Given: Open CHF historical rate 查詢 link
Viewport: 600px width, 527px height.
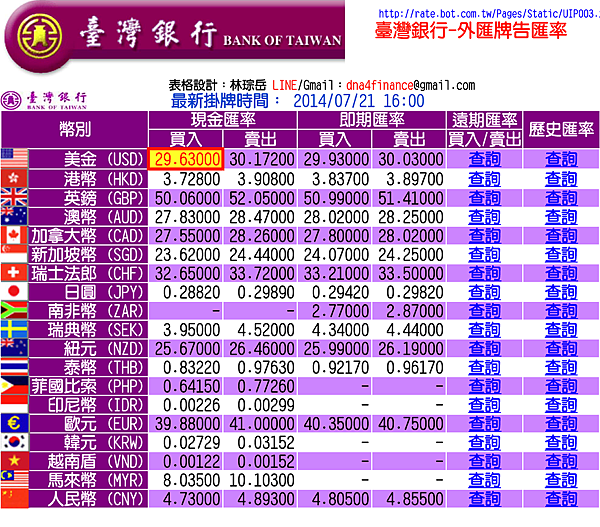Looking at the screenshot, I should 561,273.
